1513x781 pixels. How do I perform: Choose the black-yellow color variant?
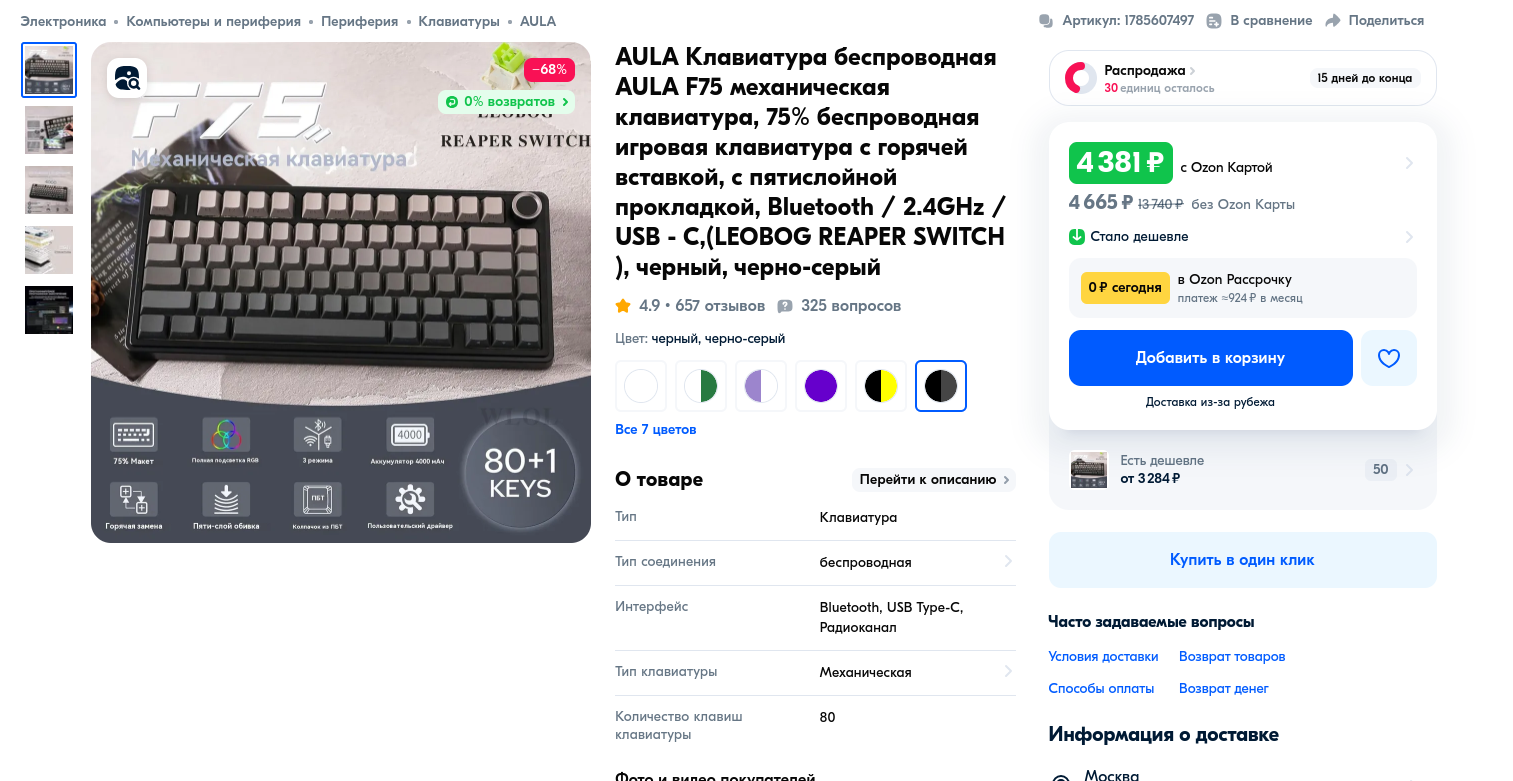coord(881,386)
